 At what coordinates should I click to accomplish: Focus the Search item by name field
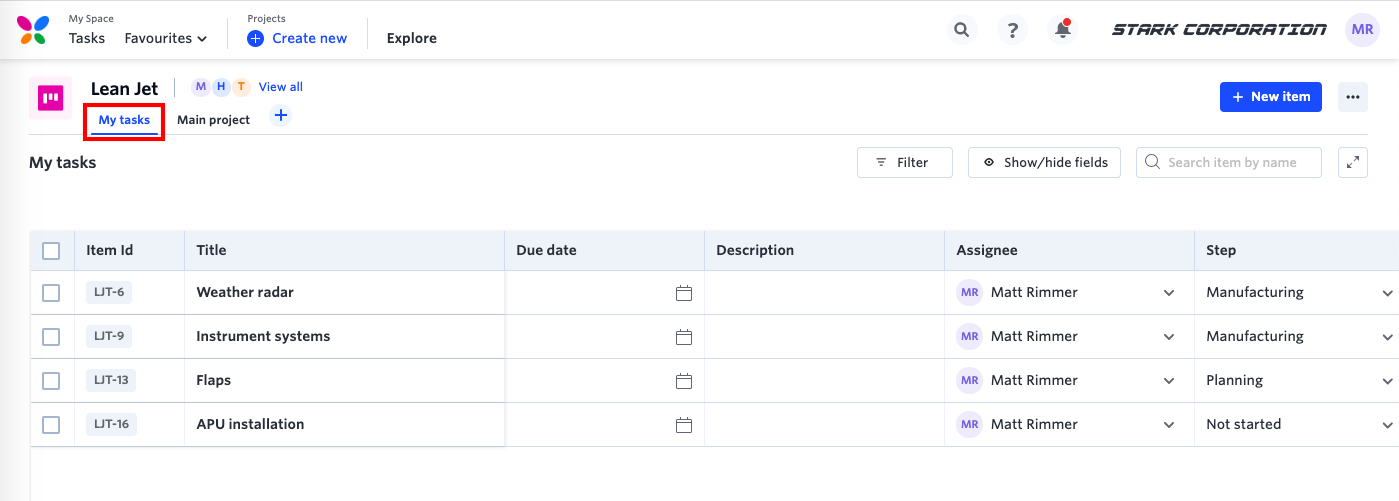pos(1238,163)
